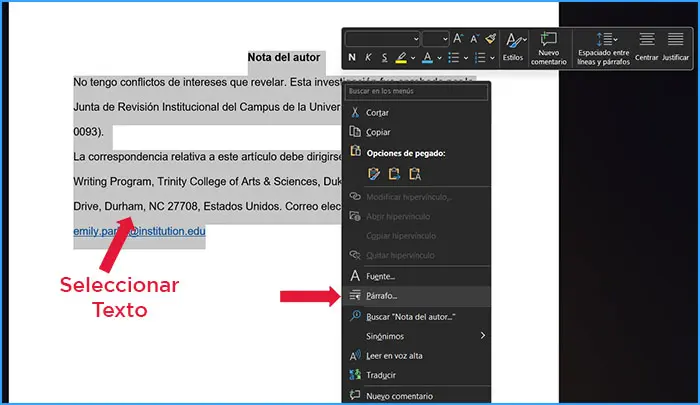Decrease font size with shrink icon
This screenshot has height=405, width=700.
click(x=474, y=39)
